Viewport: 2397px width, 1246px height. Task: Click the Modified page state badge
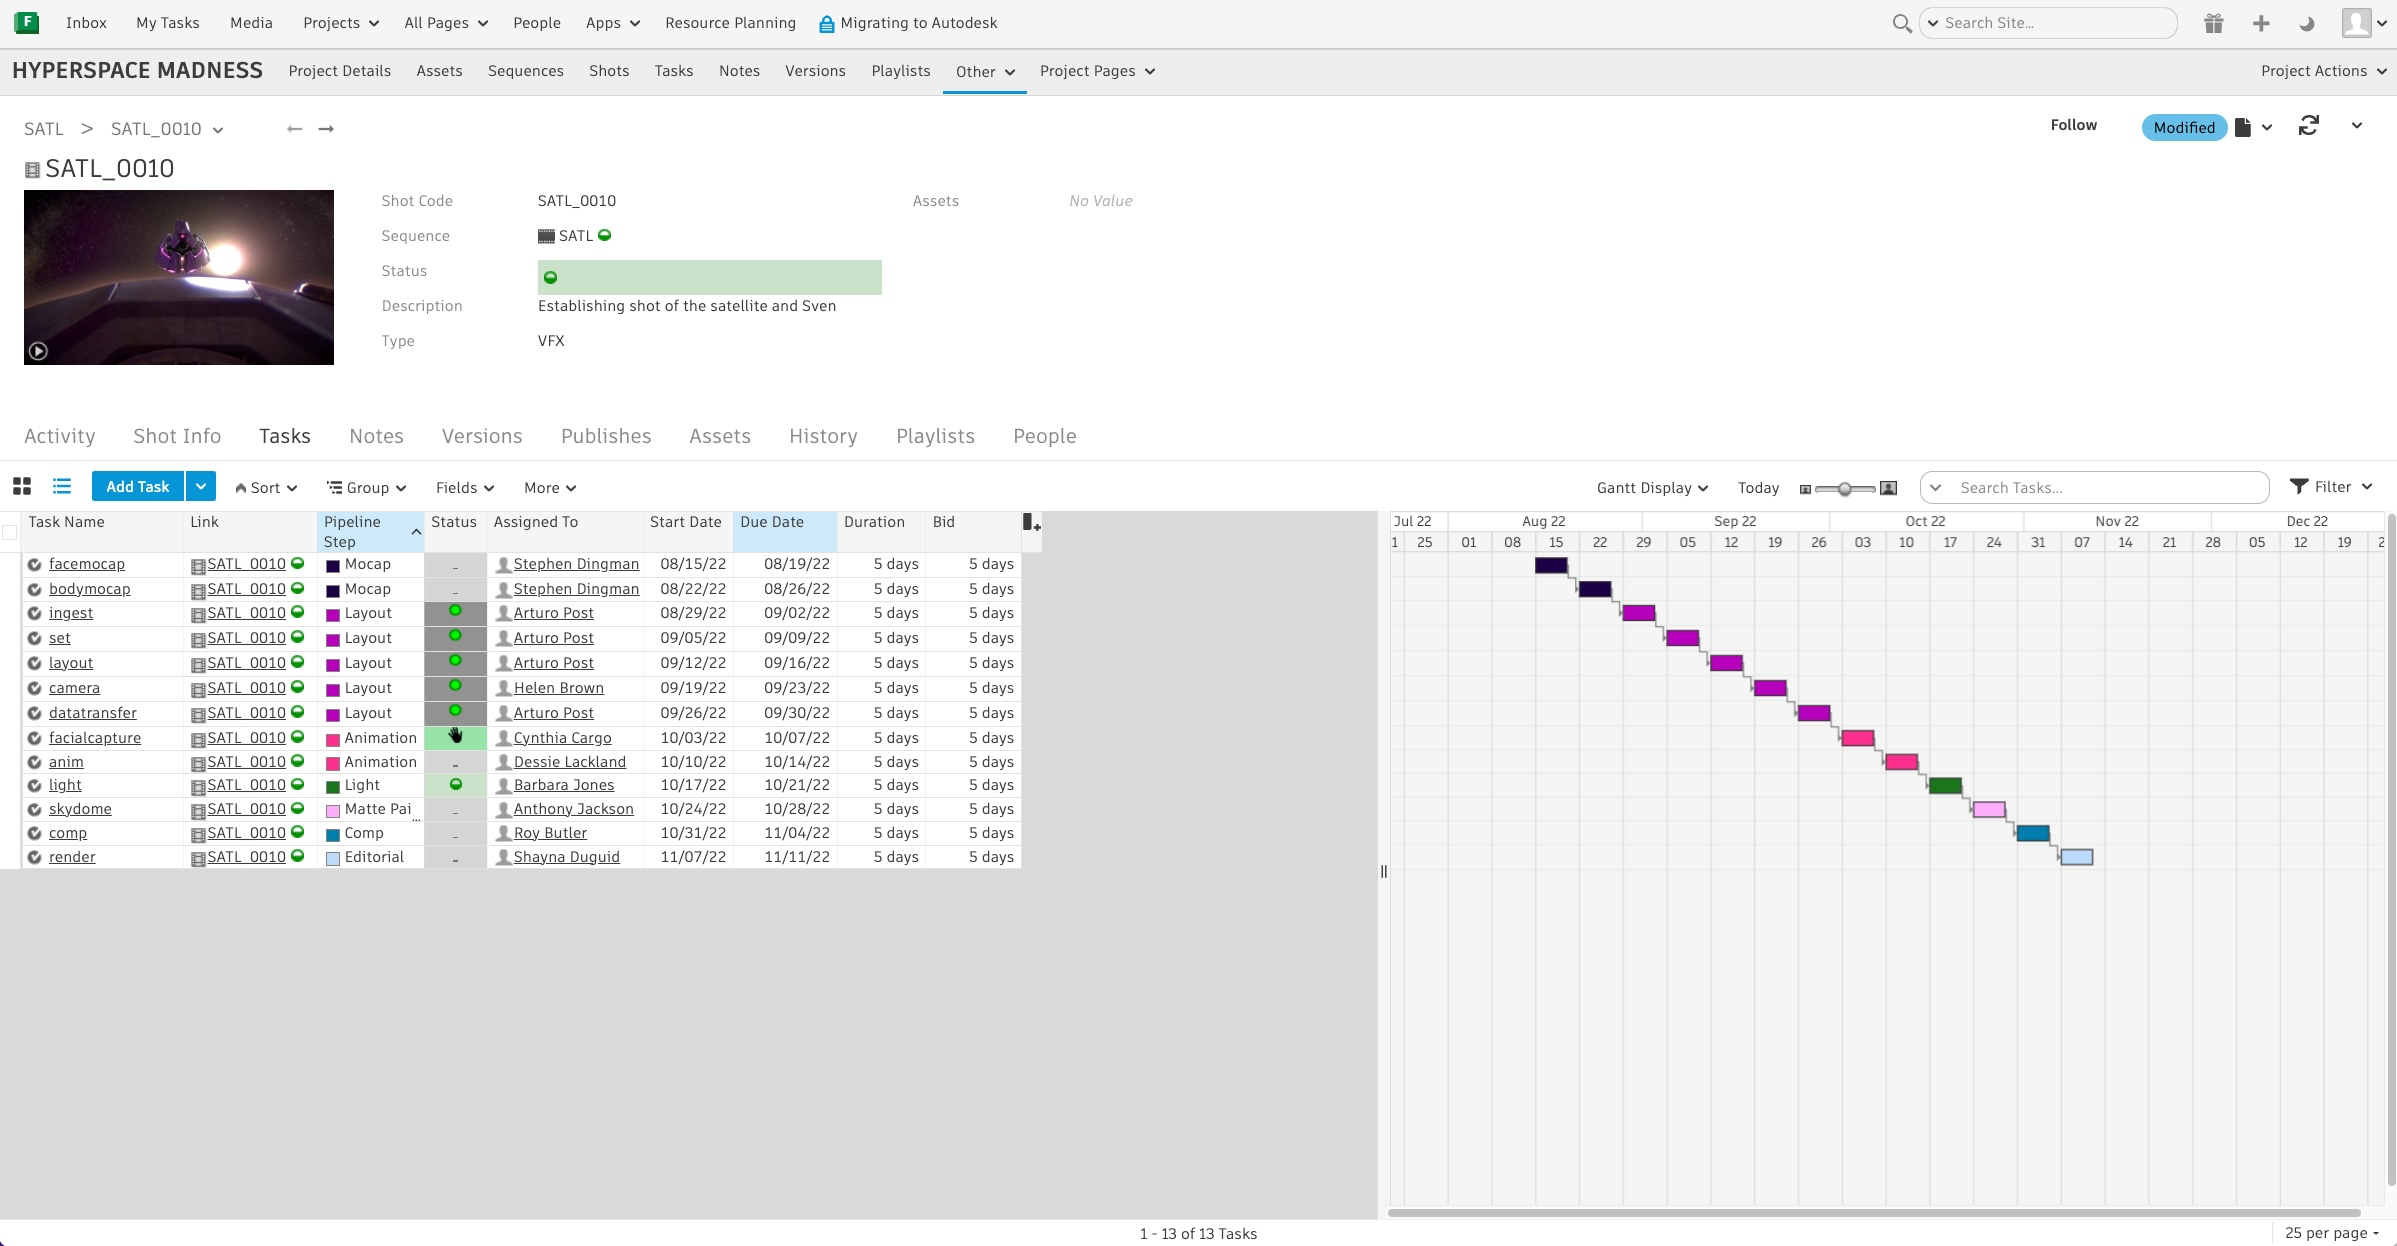tap(2184, 127)
